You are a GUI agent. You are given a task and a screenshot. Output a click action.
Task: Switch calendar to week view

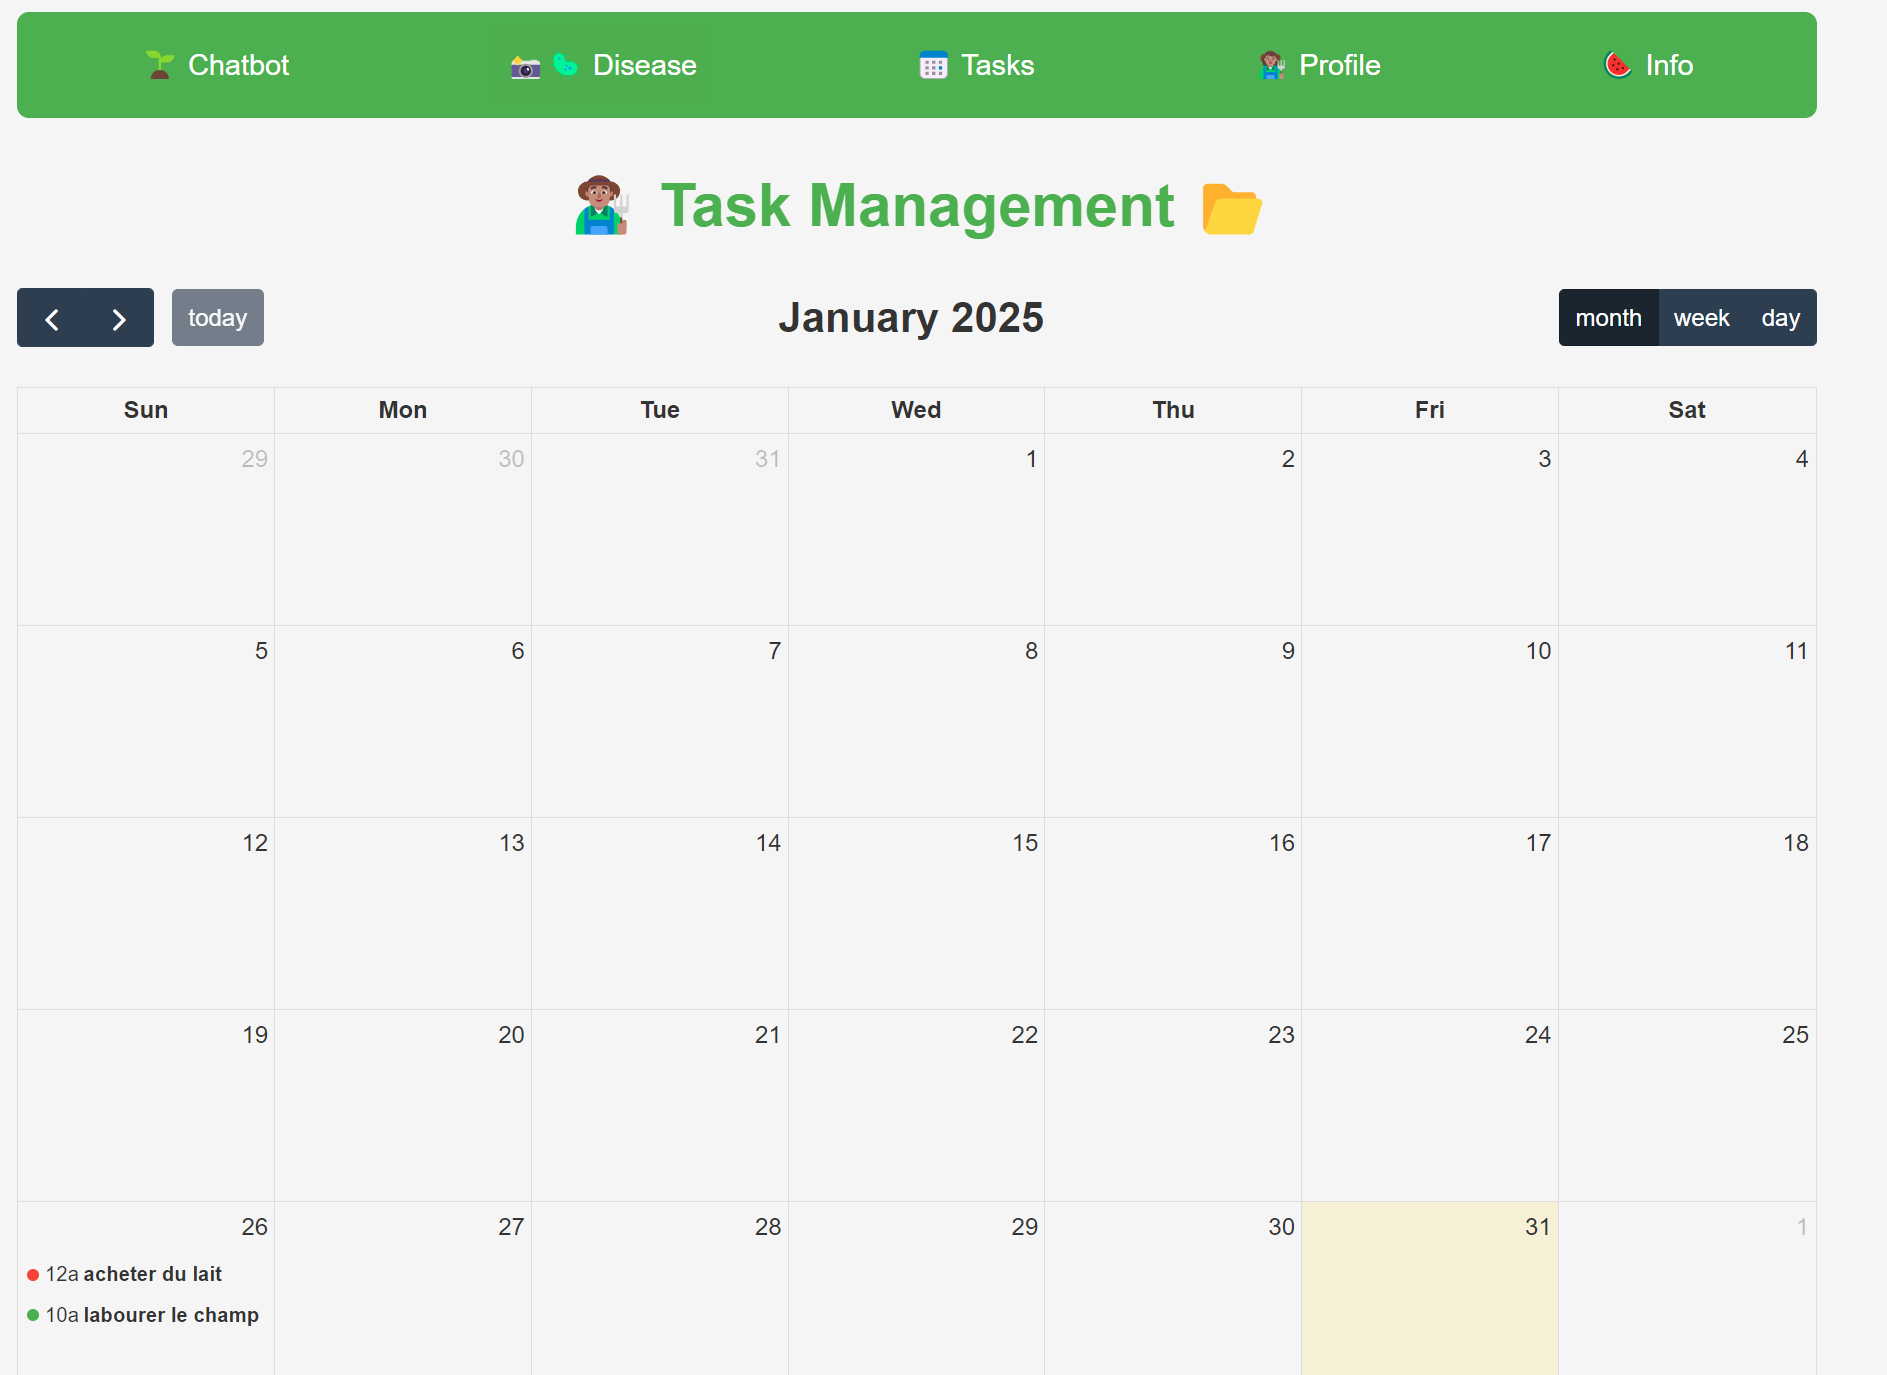click(x=1701, y=318)
